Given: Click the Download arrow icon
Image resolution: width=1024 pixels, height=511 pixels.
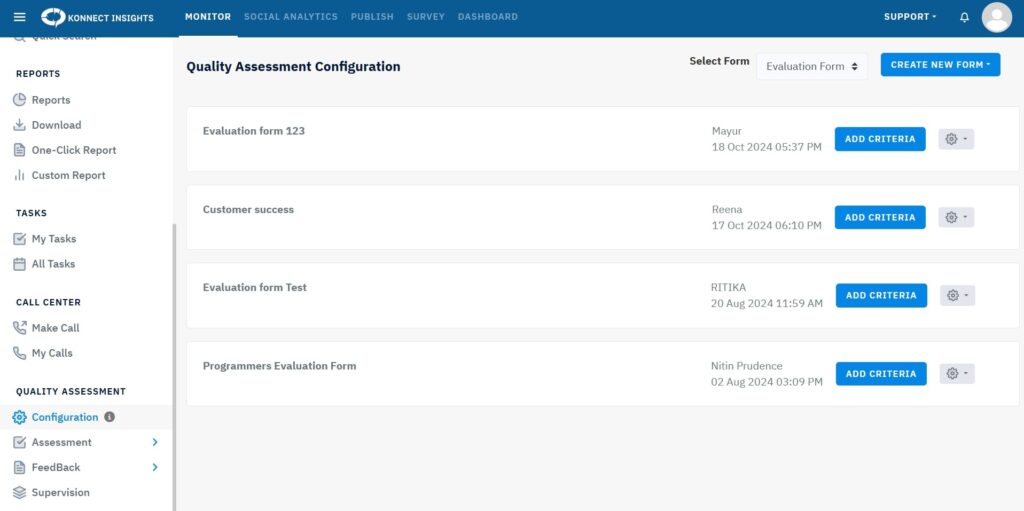Looking at the screenshot, I should tap(20, 125).
